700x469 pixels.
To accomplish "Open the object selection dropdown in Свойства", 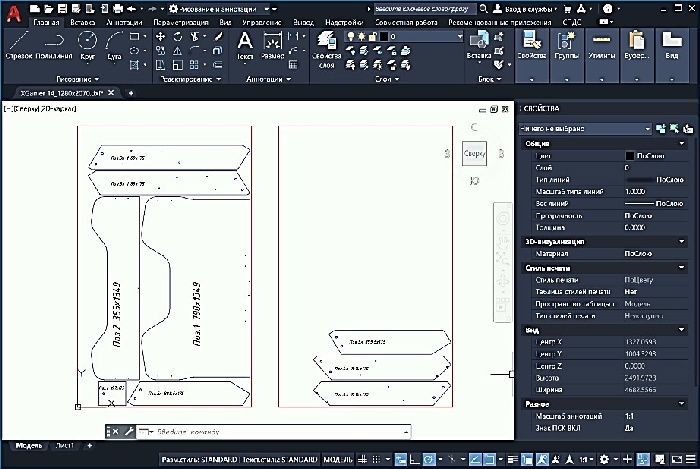I will click(585, 129).
